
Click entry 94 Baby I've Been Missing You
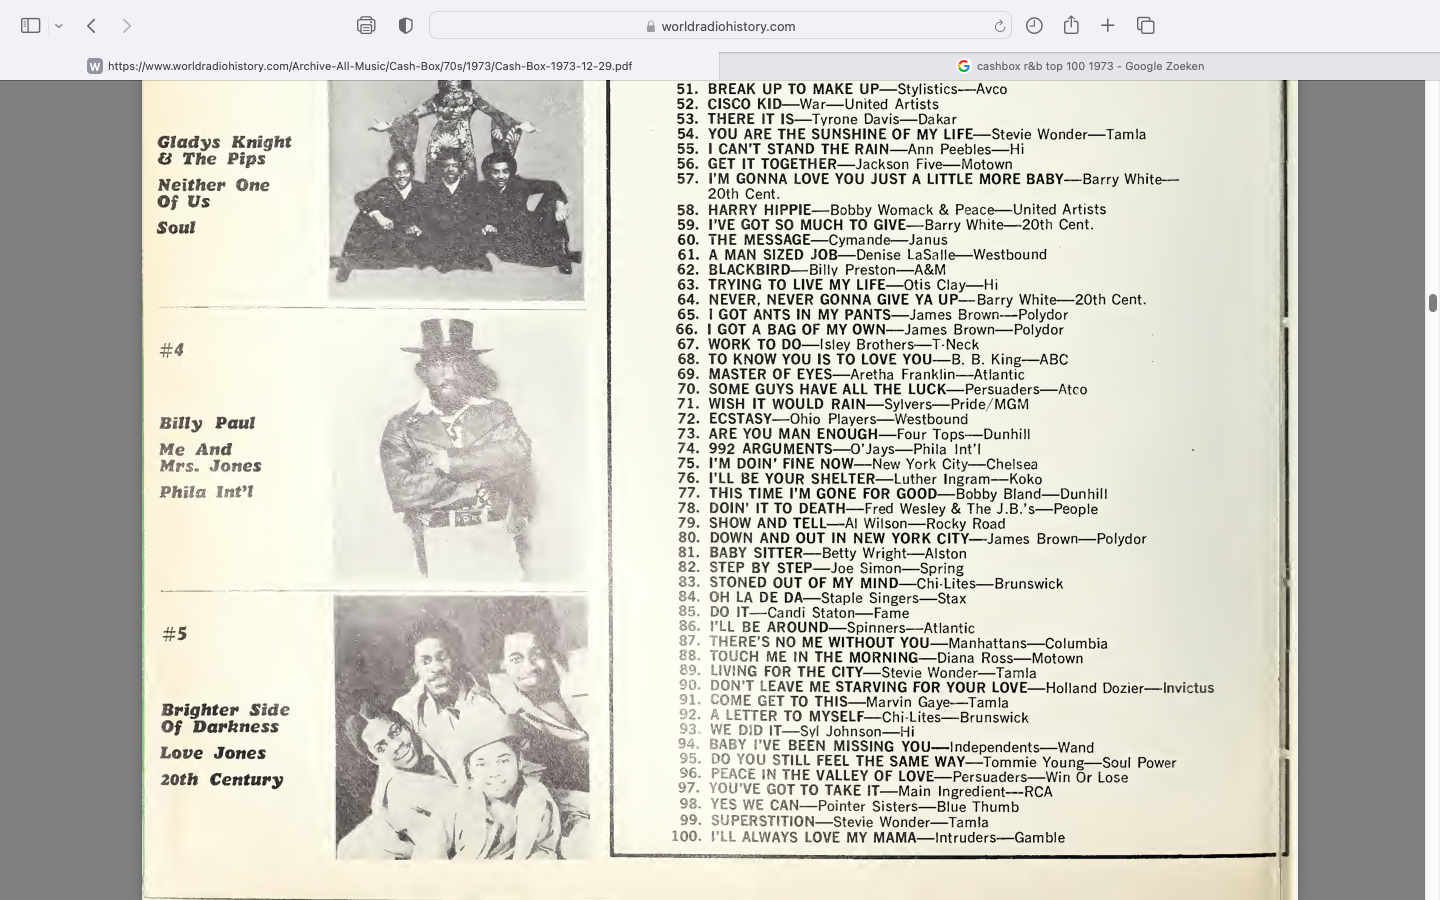886,747
